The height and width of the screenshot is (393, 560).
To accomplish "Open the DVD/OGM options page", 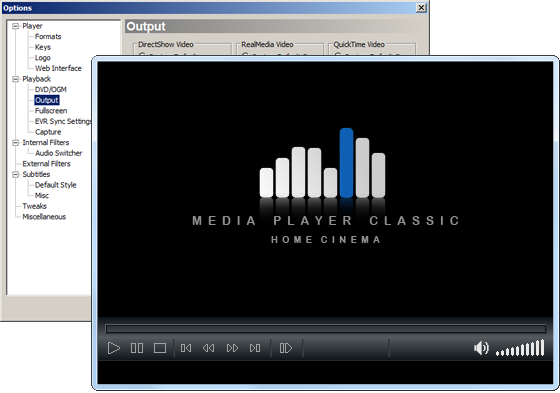I will [x=51, y=89].
